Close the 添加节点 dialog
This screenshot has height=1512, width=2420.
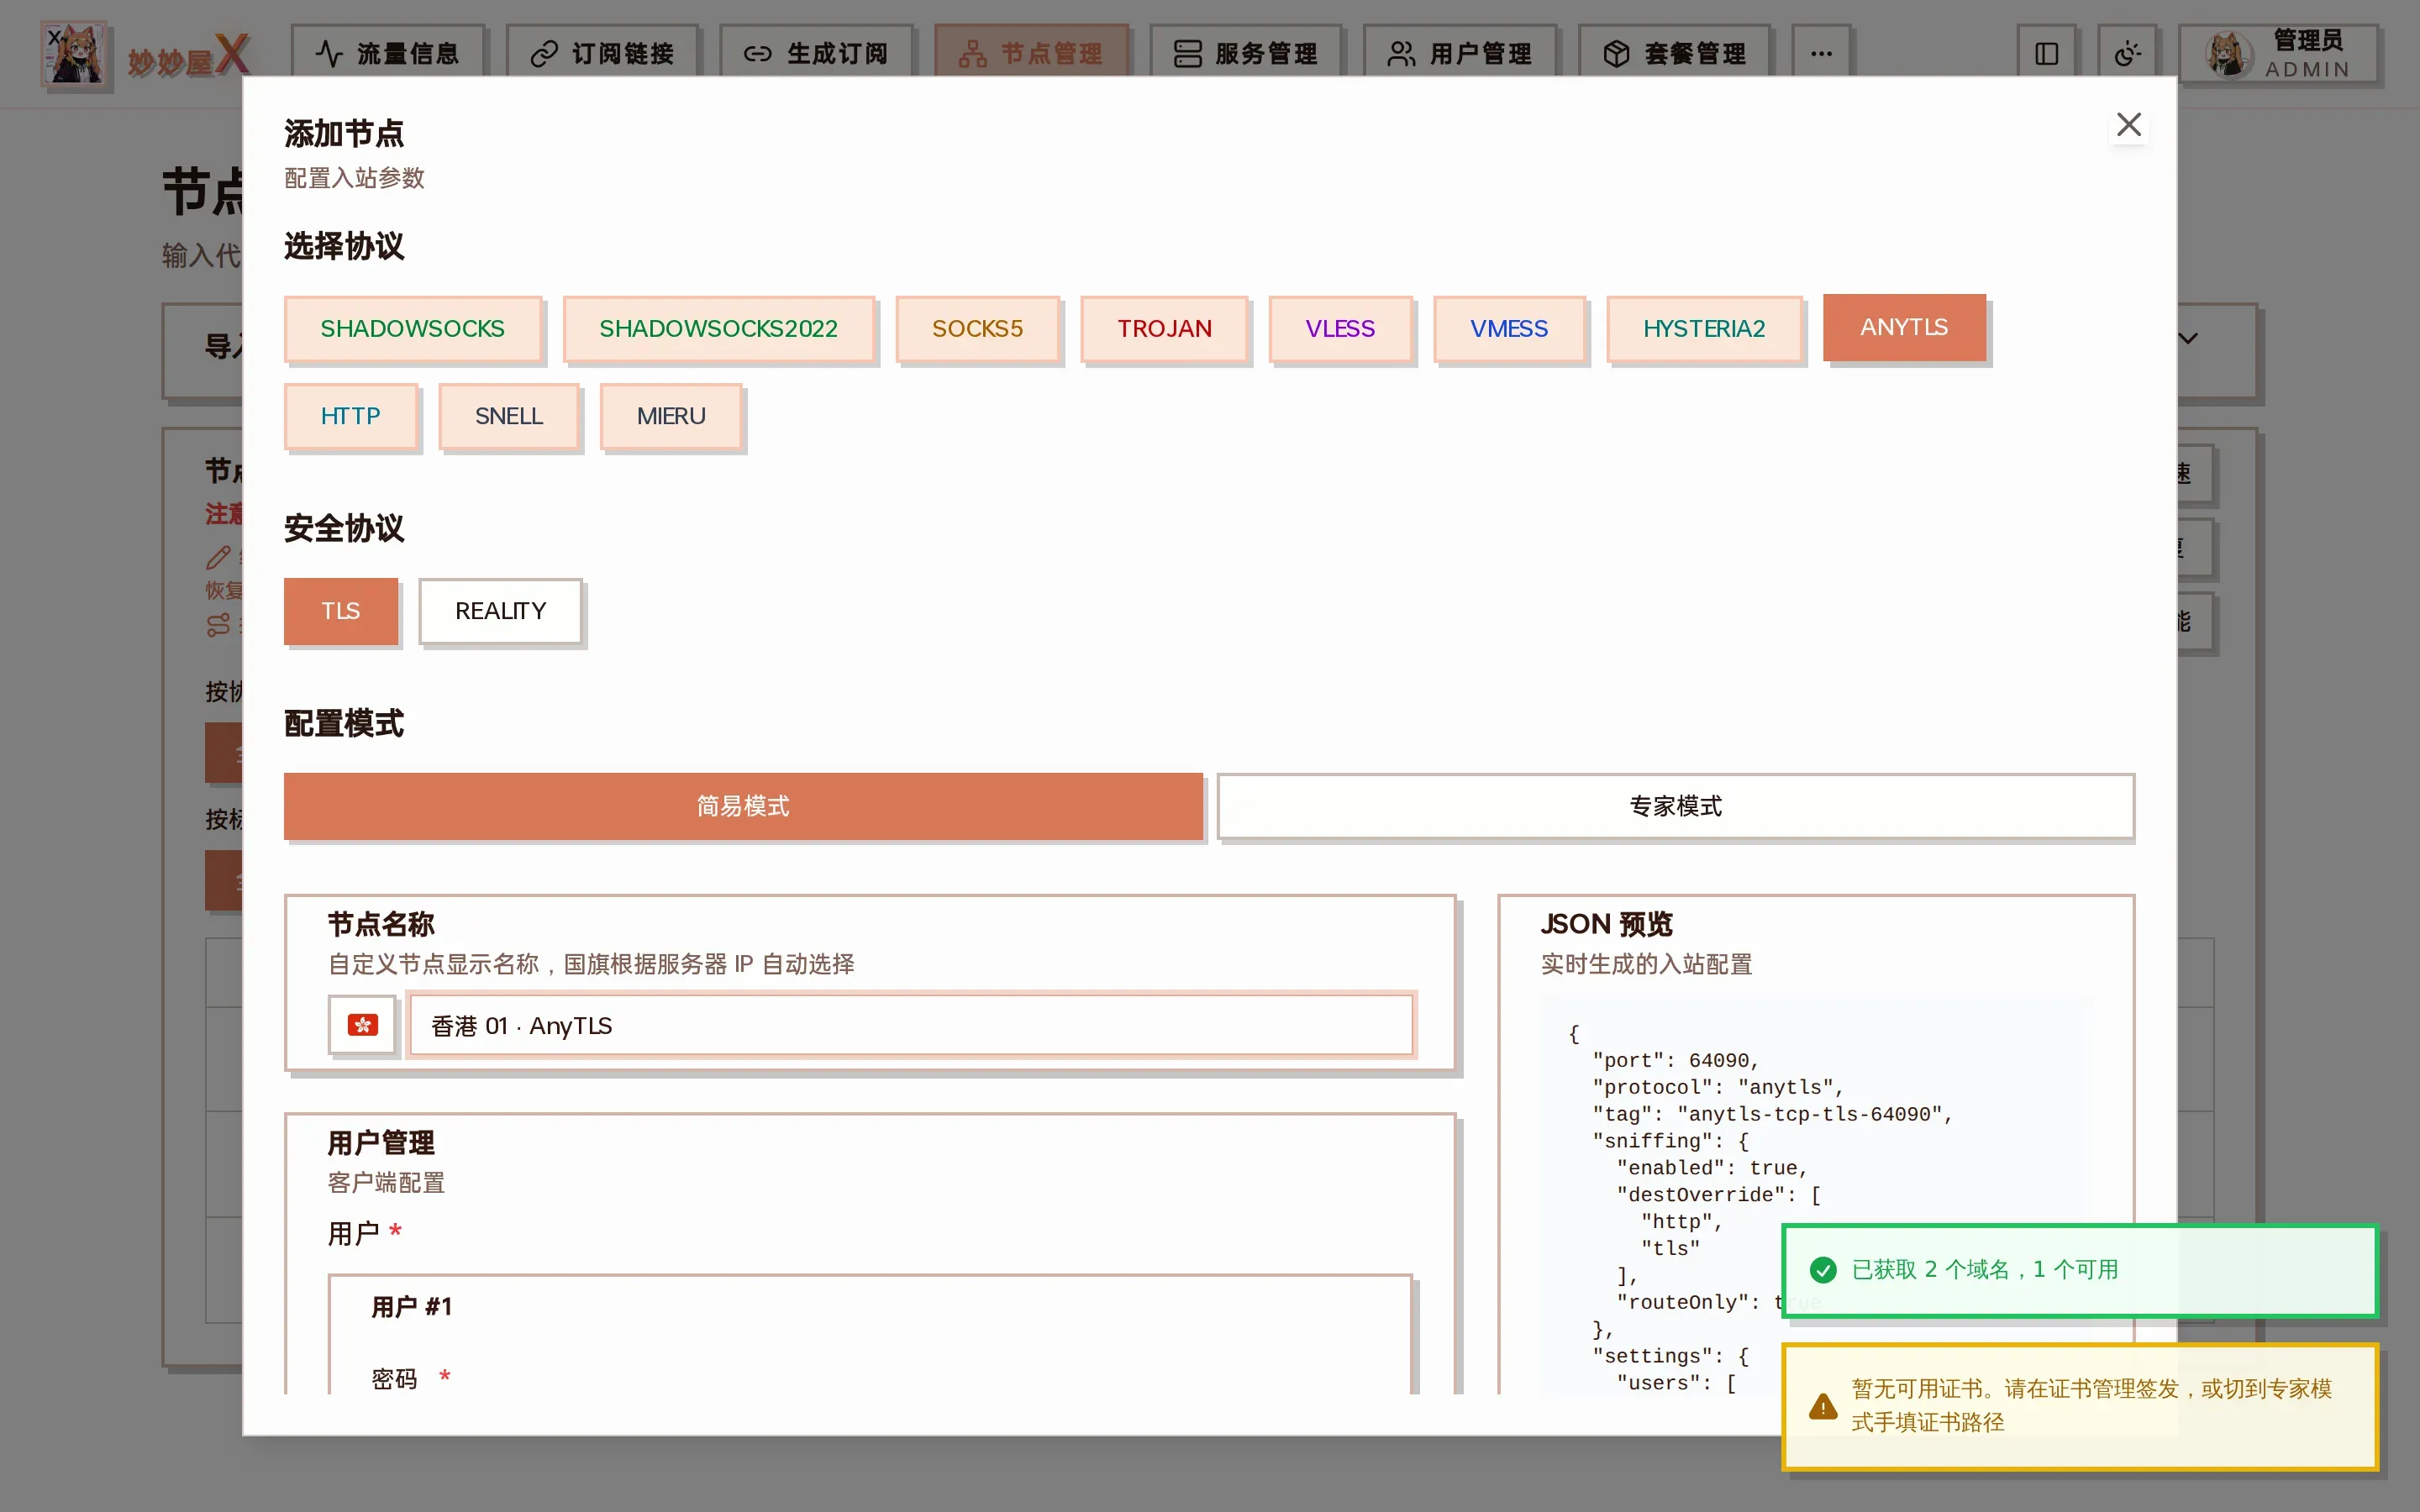coord(2128,125)
